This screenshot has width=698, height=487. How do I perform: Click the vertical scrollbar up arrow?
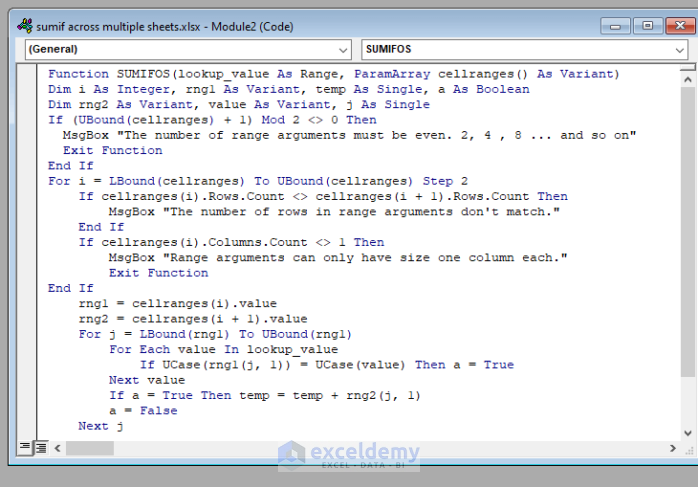pos(687,80)
